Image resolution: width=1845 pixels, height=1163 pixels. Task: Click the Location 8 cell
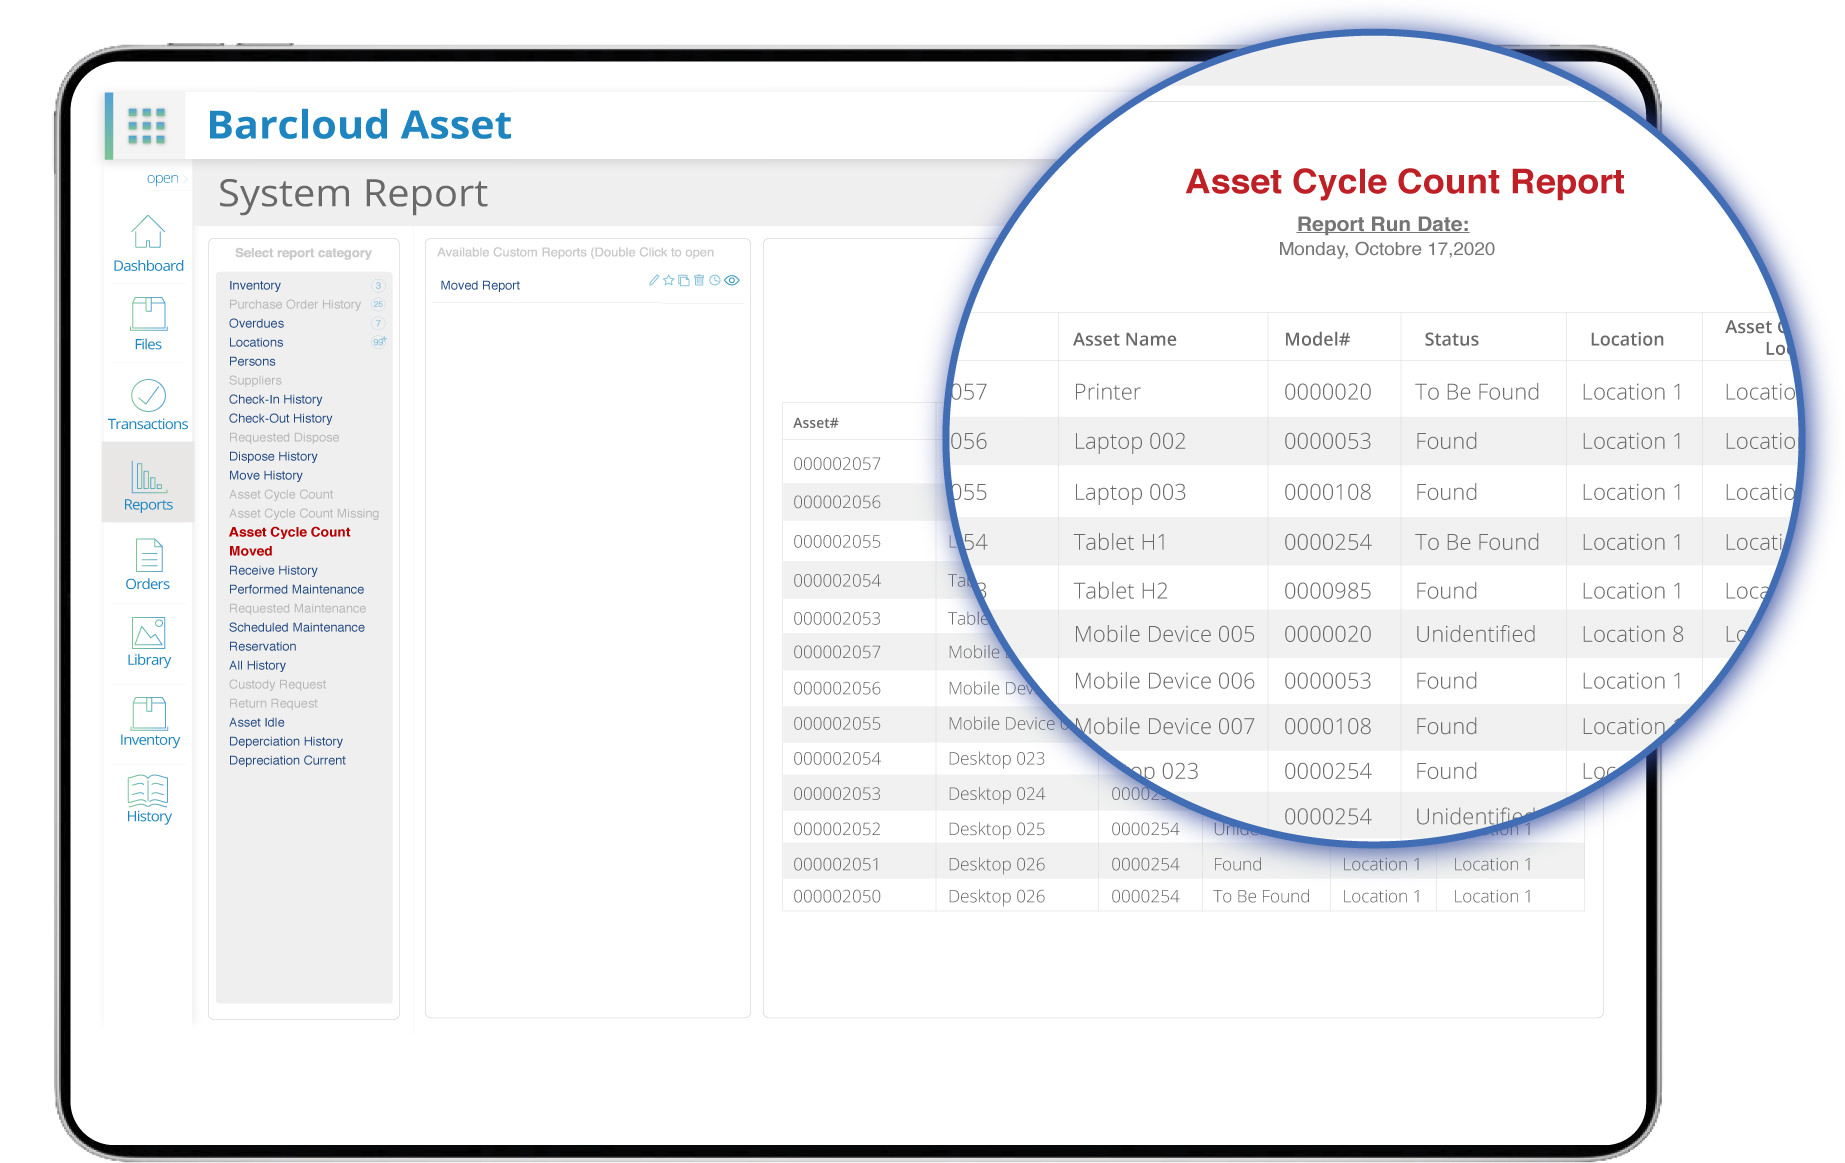pyautogui.click(x=1633, y=635)
